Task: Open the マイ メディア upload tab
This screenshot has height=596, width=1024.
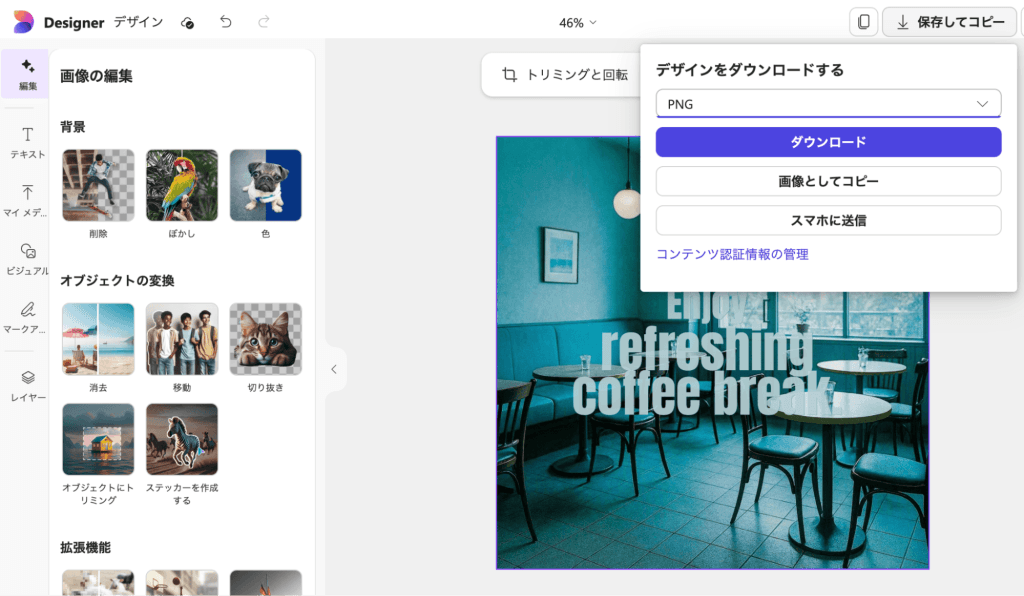Action: [x=26, y=200]
